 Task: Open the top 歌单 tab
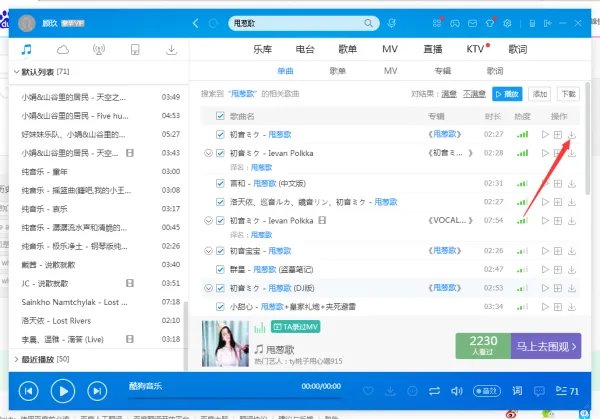[347, 49]
